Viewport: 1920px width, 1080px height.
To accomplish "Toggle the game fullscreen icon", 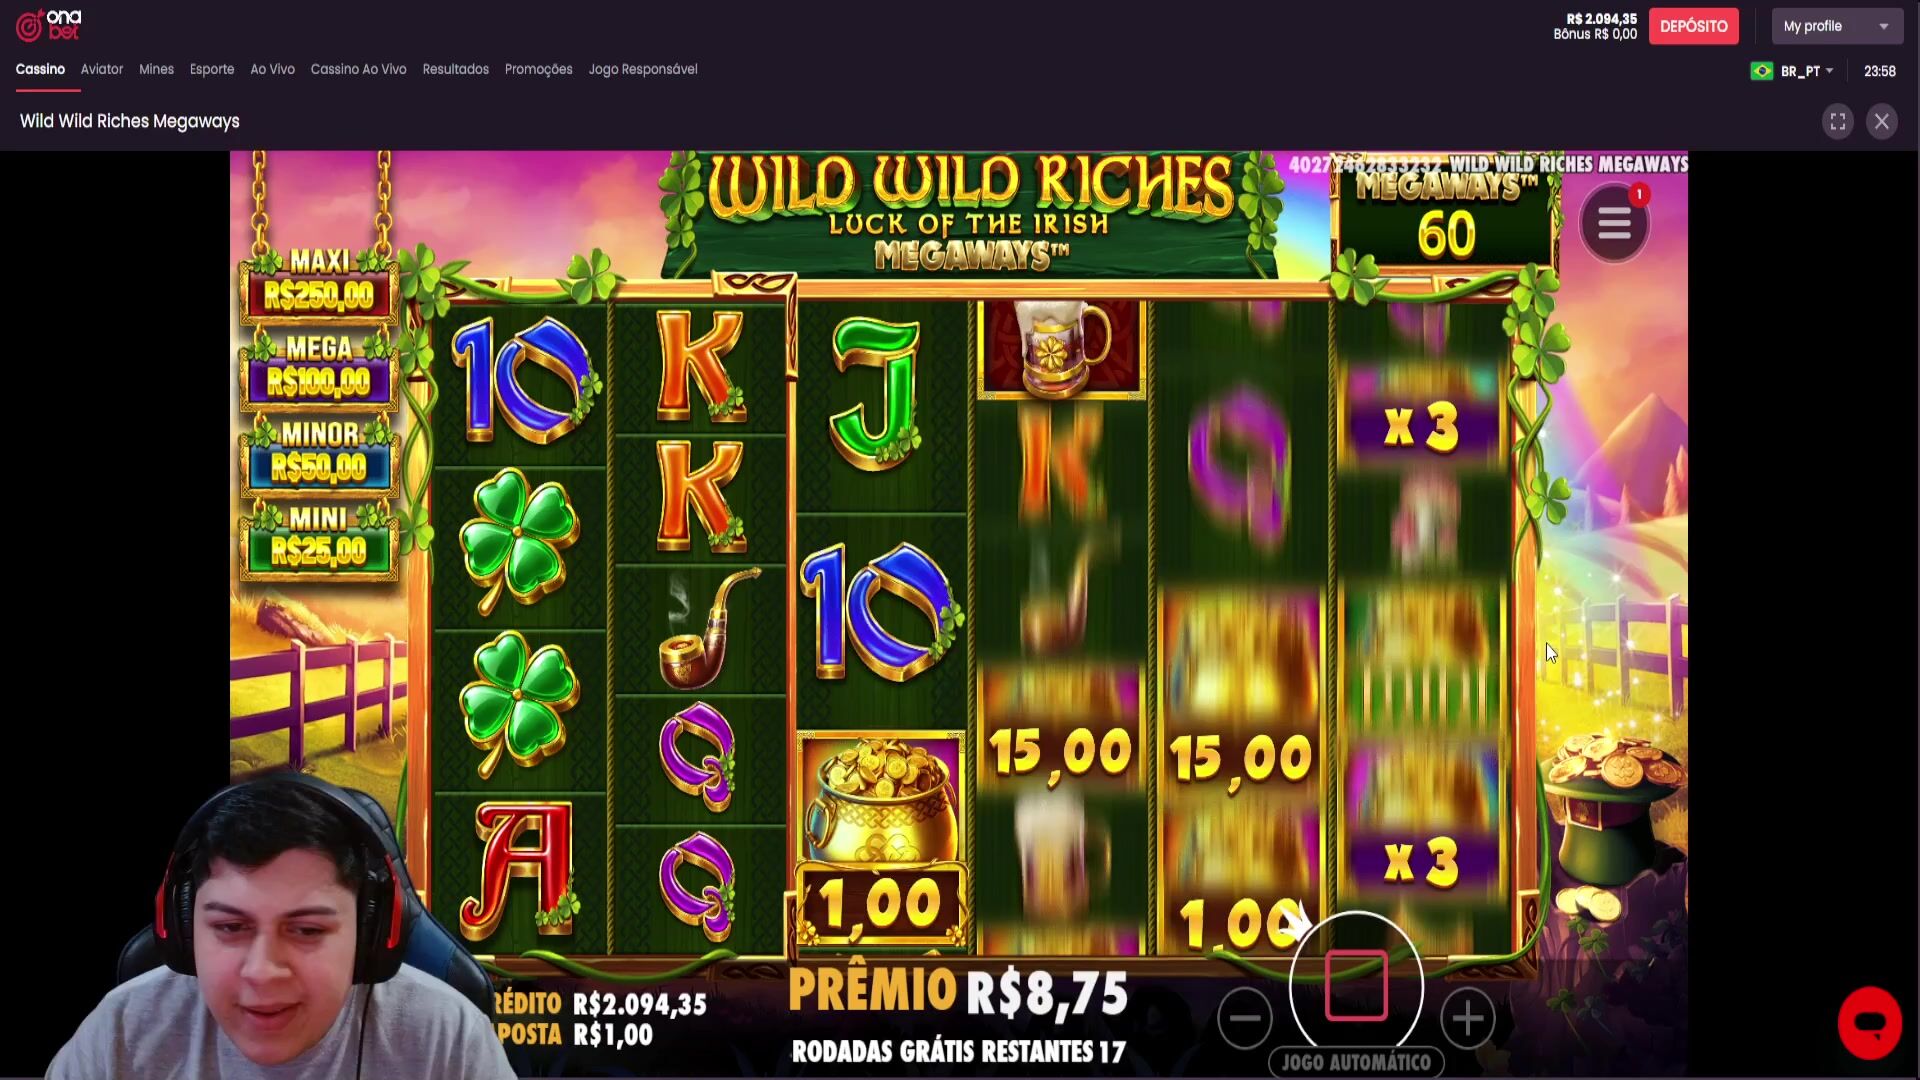I will point(1838,122).
